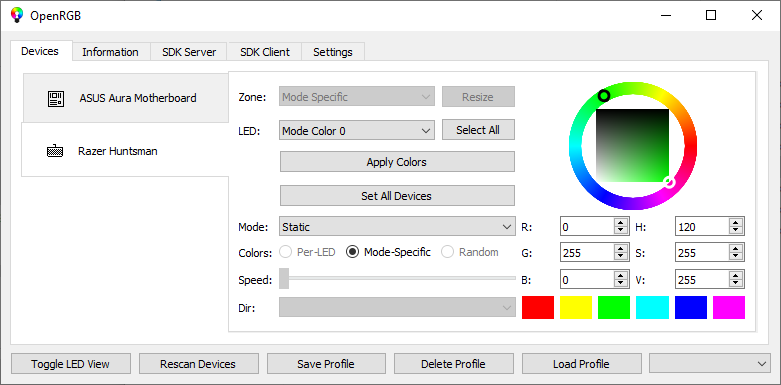Increase the G value with up arrow

point(621,249)
